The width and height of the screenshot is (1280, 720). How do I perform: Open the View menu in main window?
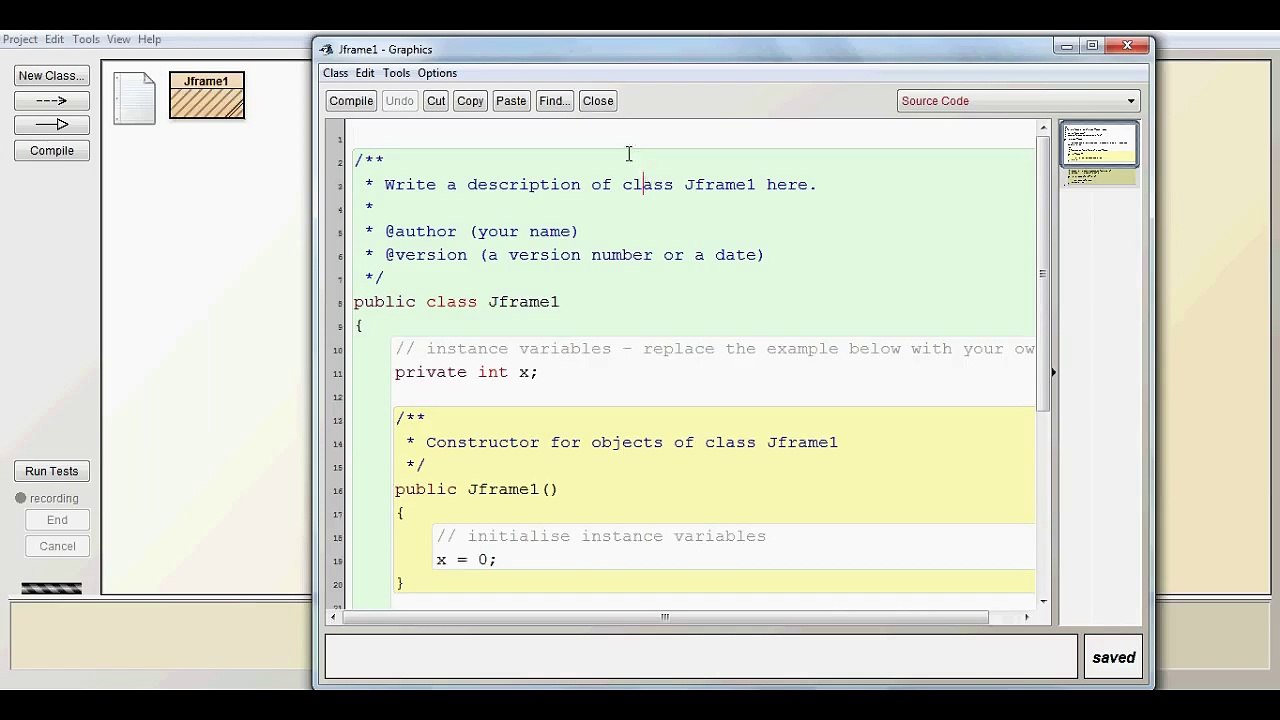coord(118,39)
